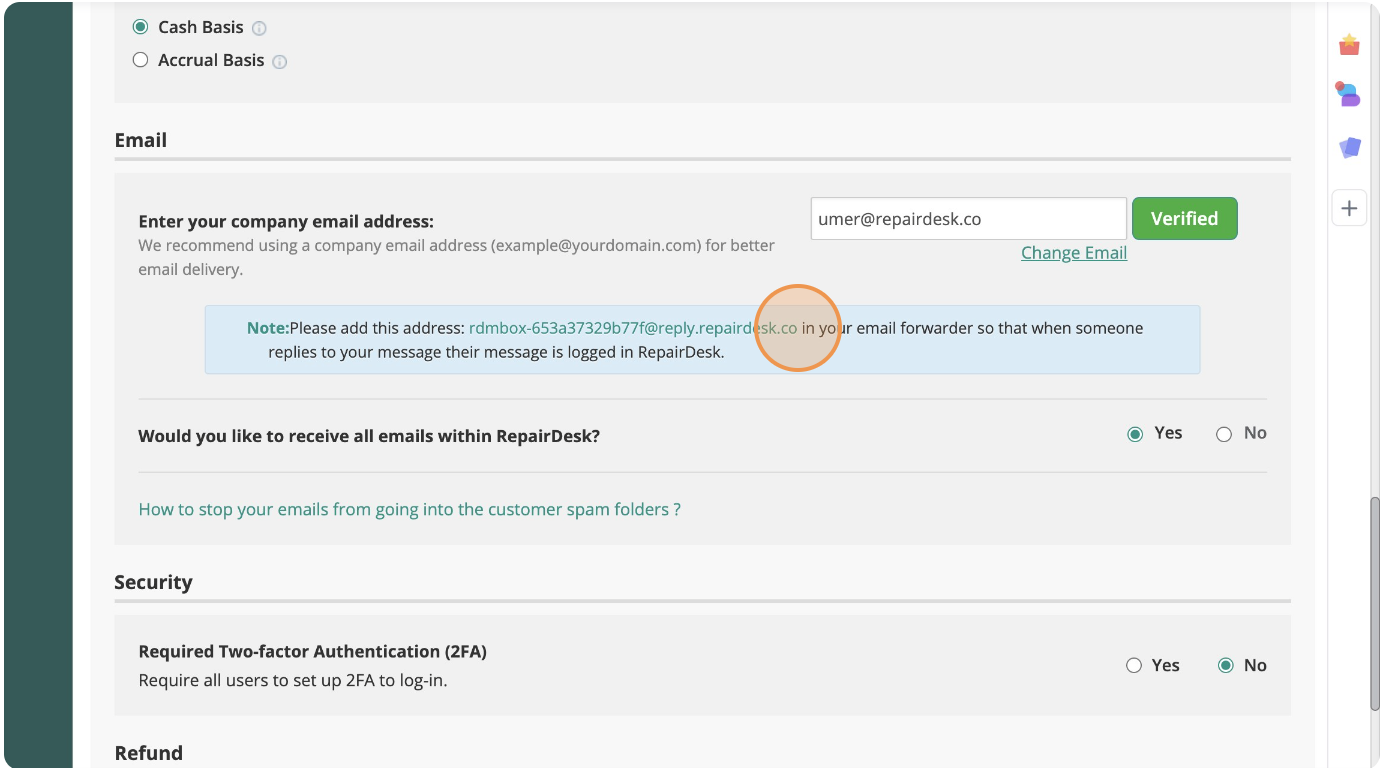This screenshot has height=768, width=1382.
Task: Select the Accrual Basis radio option
Action: 141,60
